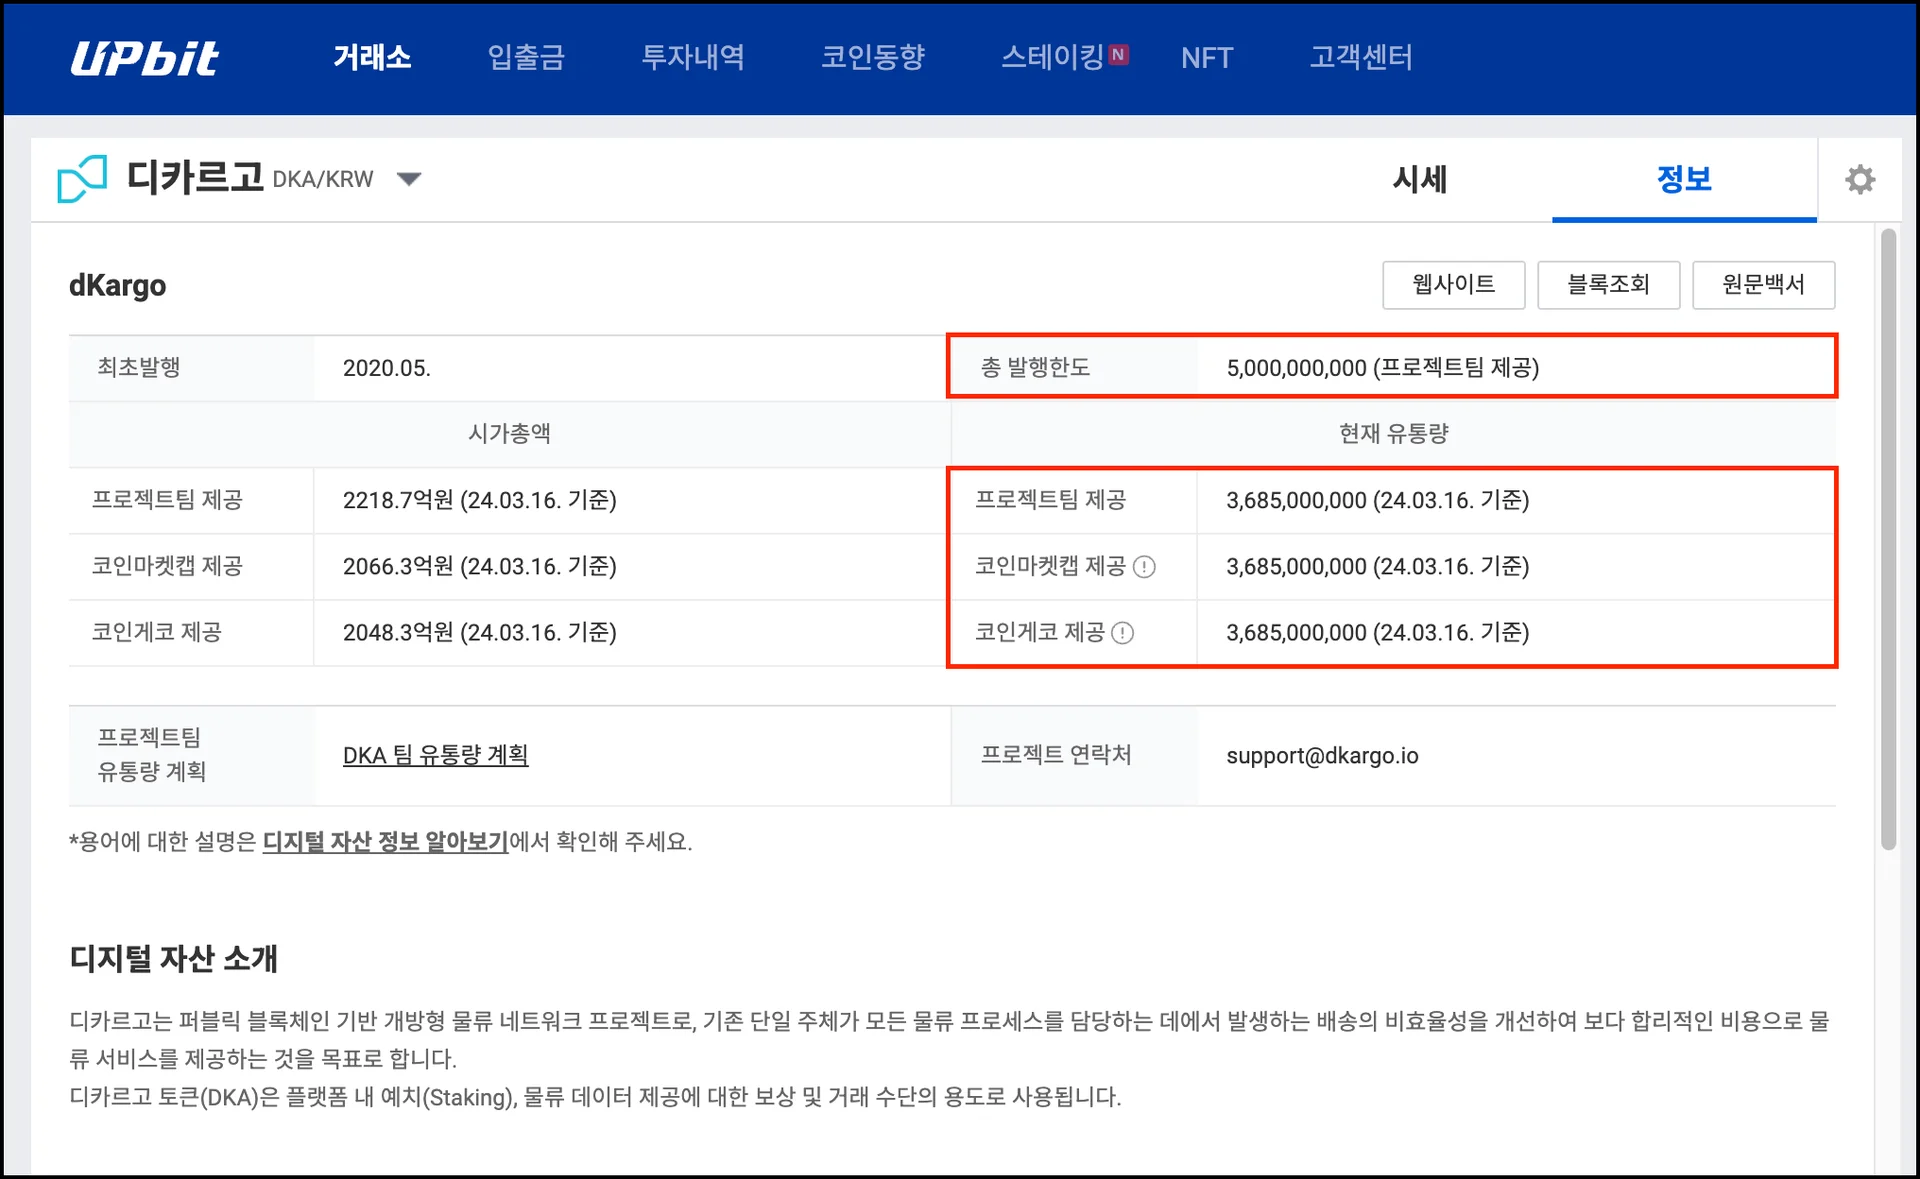Click the UPbit logo

point(145,58)
